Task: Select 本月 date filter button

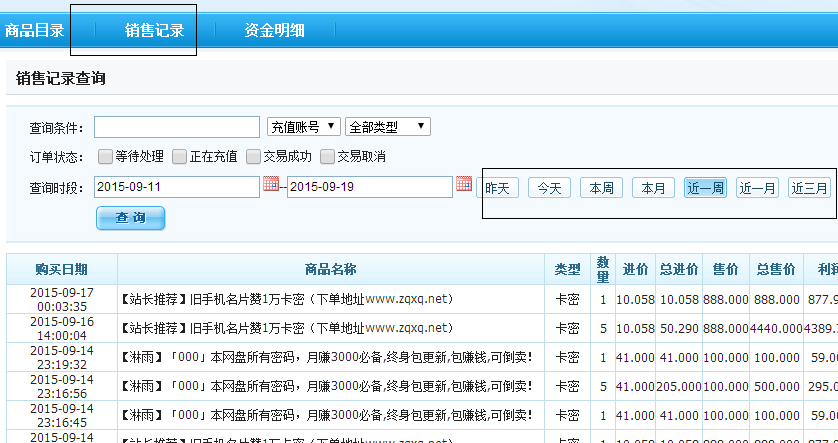Action: point(653,187)
